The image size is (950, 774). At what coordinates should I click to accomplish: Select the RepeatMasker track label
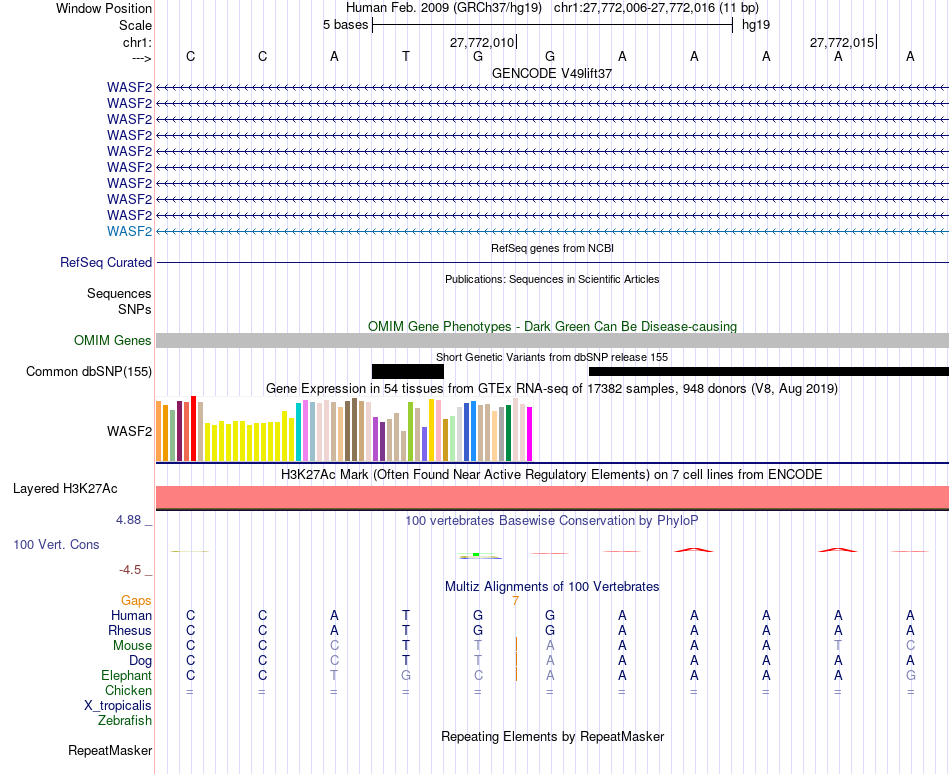coord(110,750)
